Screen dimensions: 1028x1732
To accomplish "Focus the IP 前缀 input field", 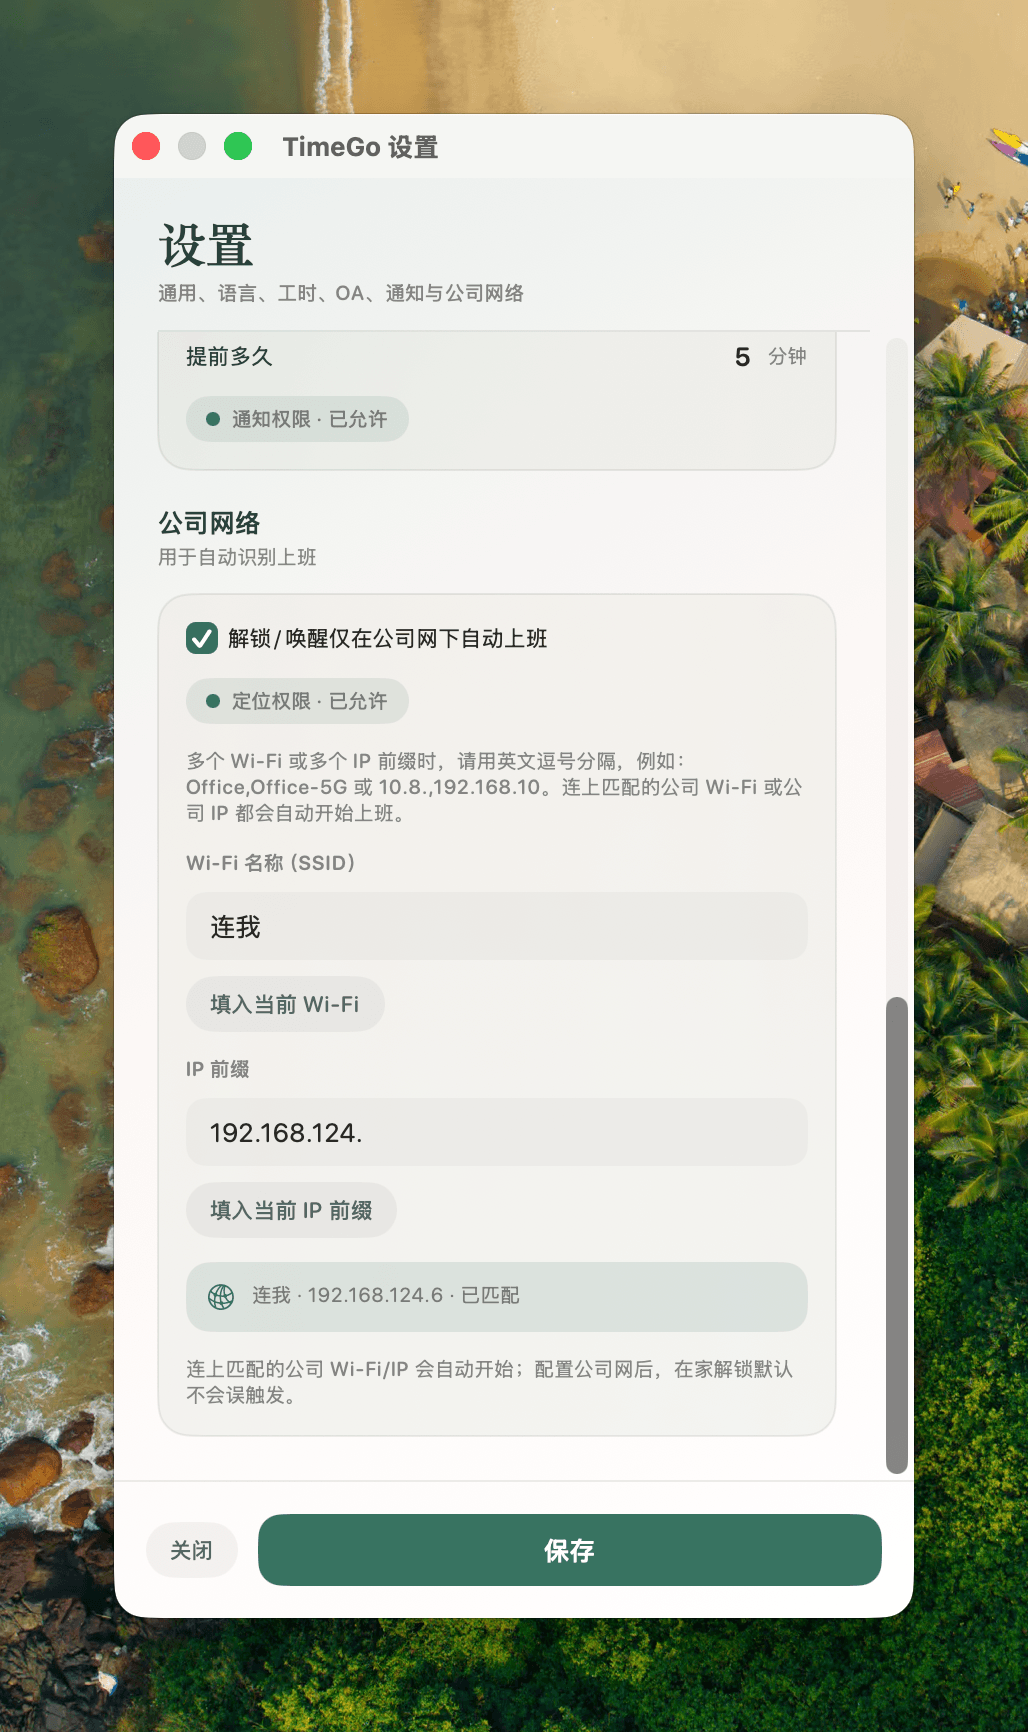I will point(496,1132).
